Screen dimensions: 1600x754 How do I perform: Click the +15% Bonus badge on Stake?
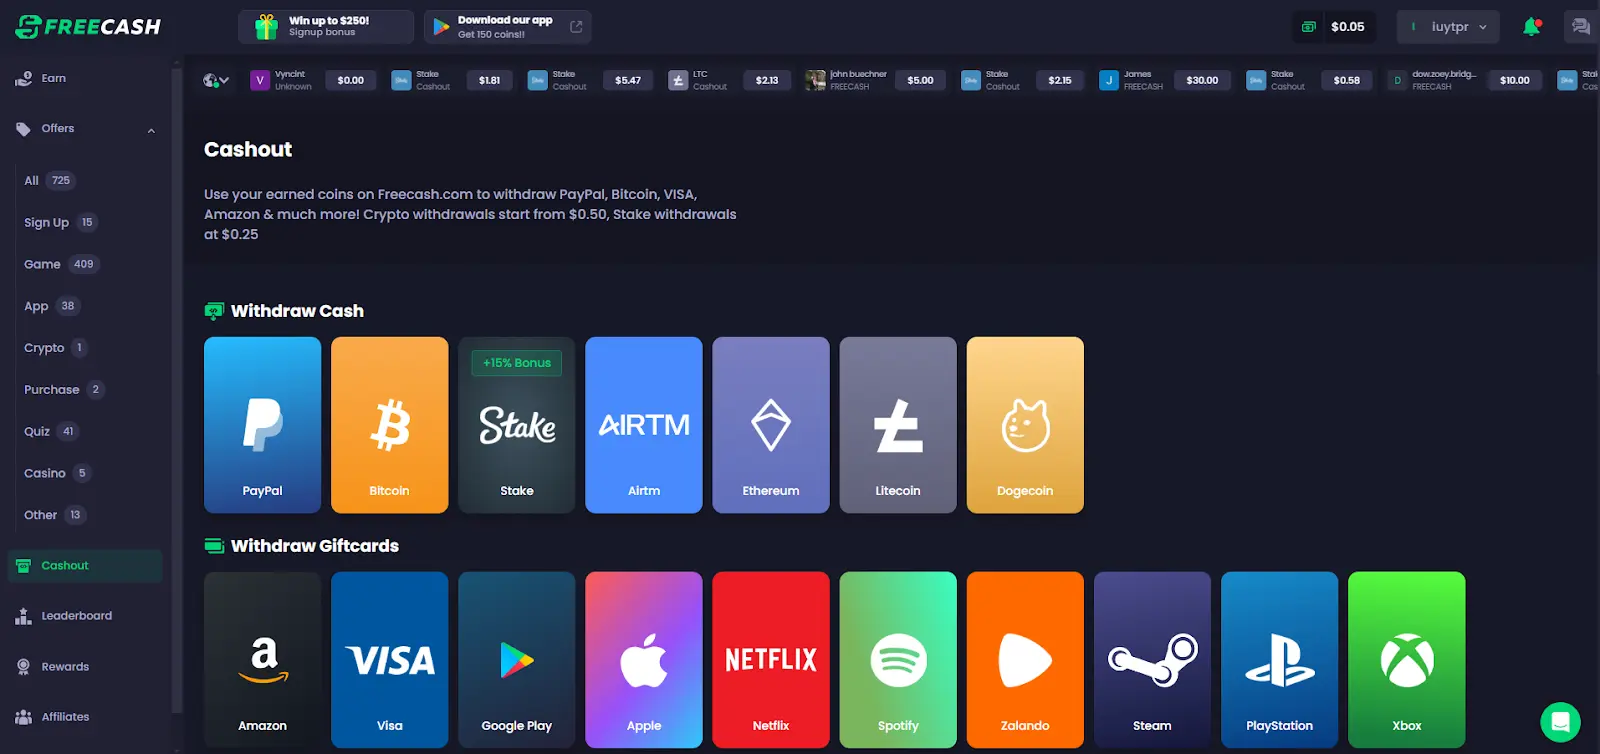[x=516, y=363]
